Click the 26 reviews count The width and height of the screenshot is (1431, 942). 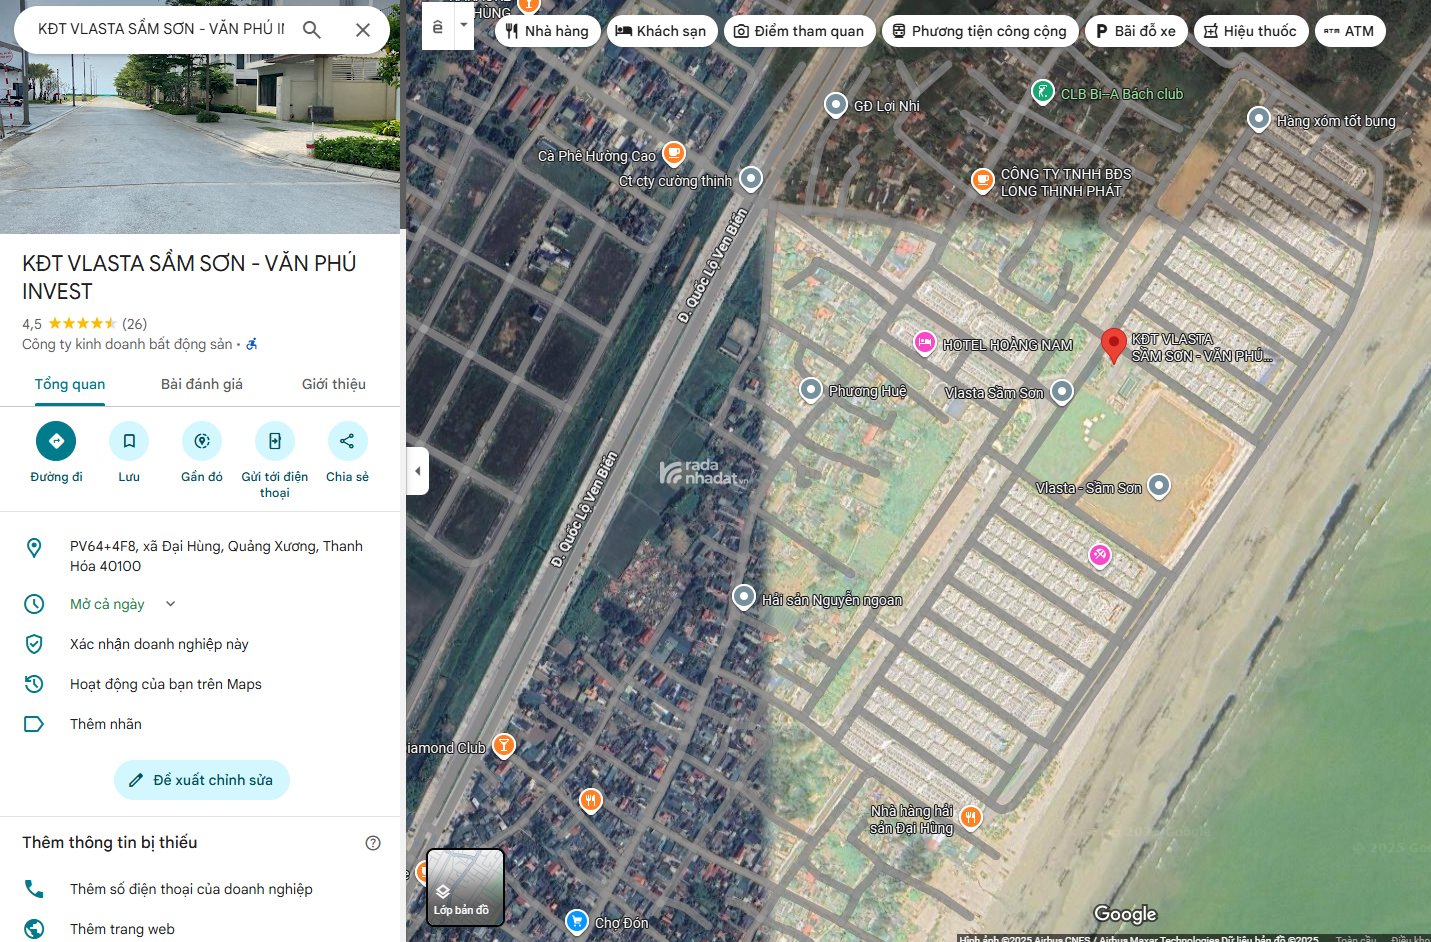pyautogui.click(x=135, y=324)
